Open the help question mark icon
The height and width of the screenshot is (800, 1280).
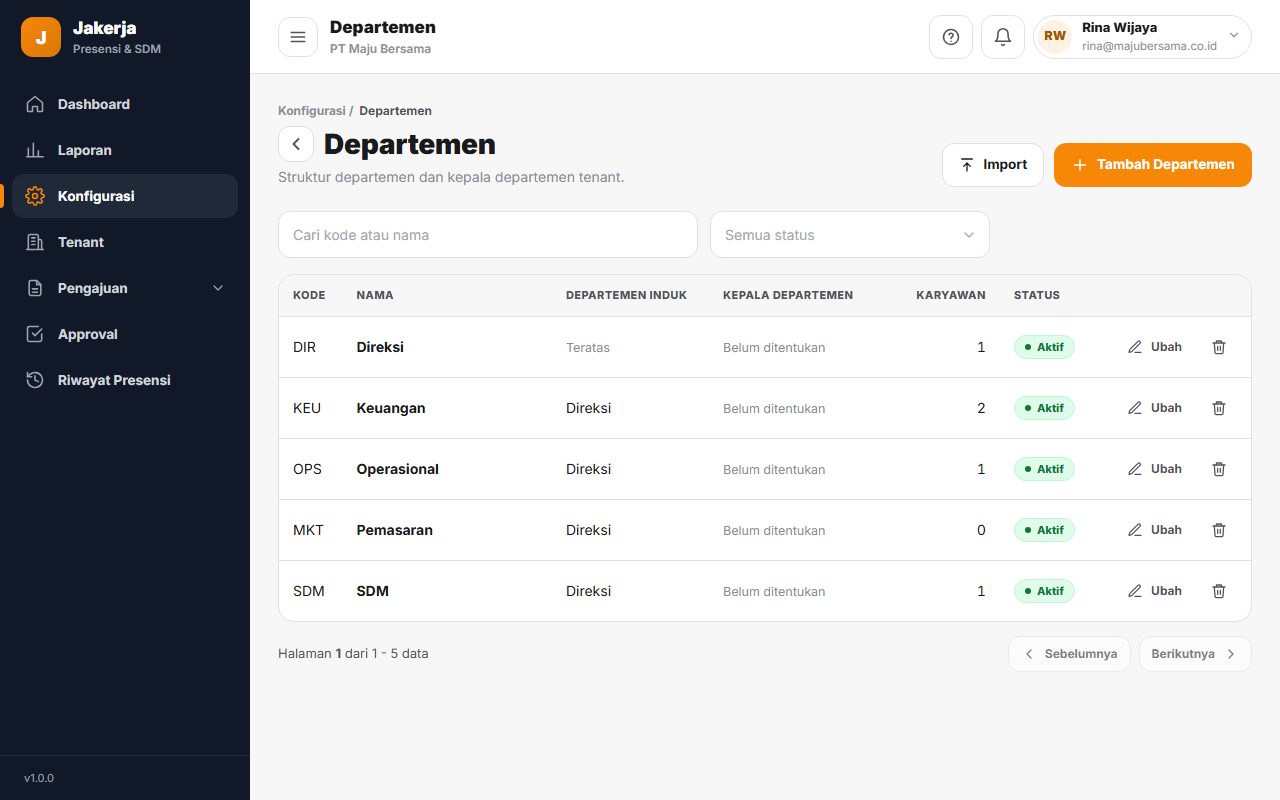[951, 37]
